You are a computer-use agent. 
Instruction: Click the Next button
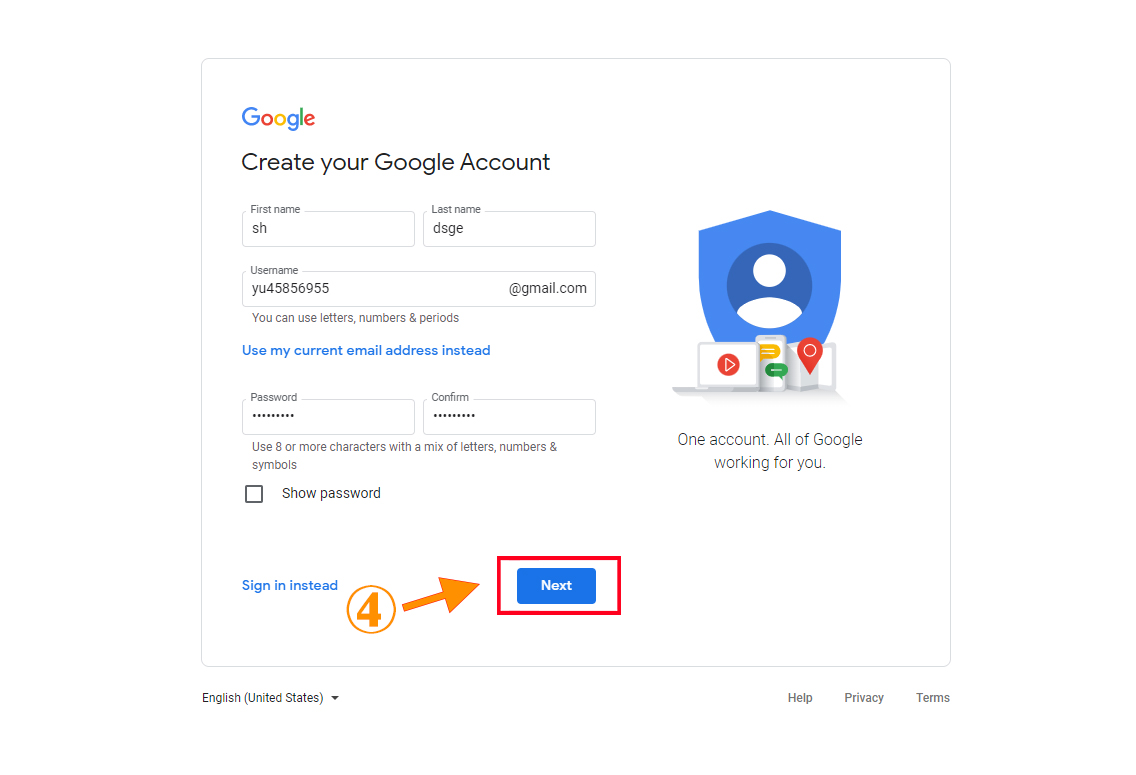tap(557, 585)
